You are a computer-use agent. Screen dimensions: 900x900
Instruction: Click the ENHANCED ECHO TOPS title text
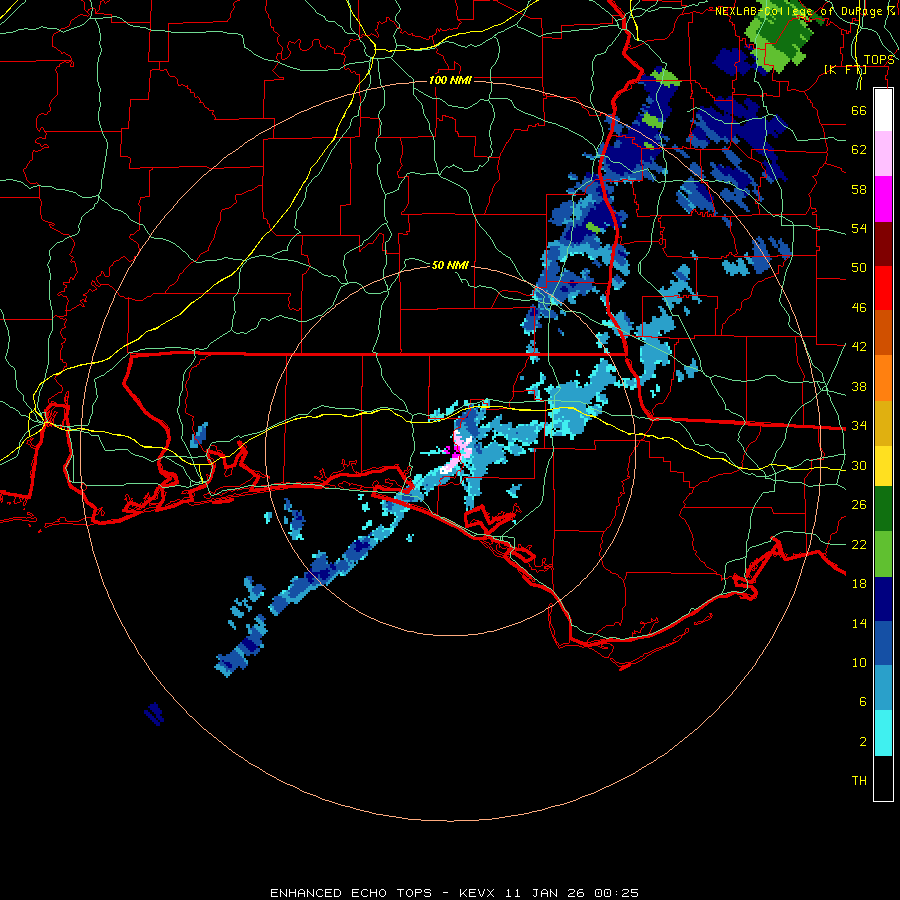[x=351, y=893]
